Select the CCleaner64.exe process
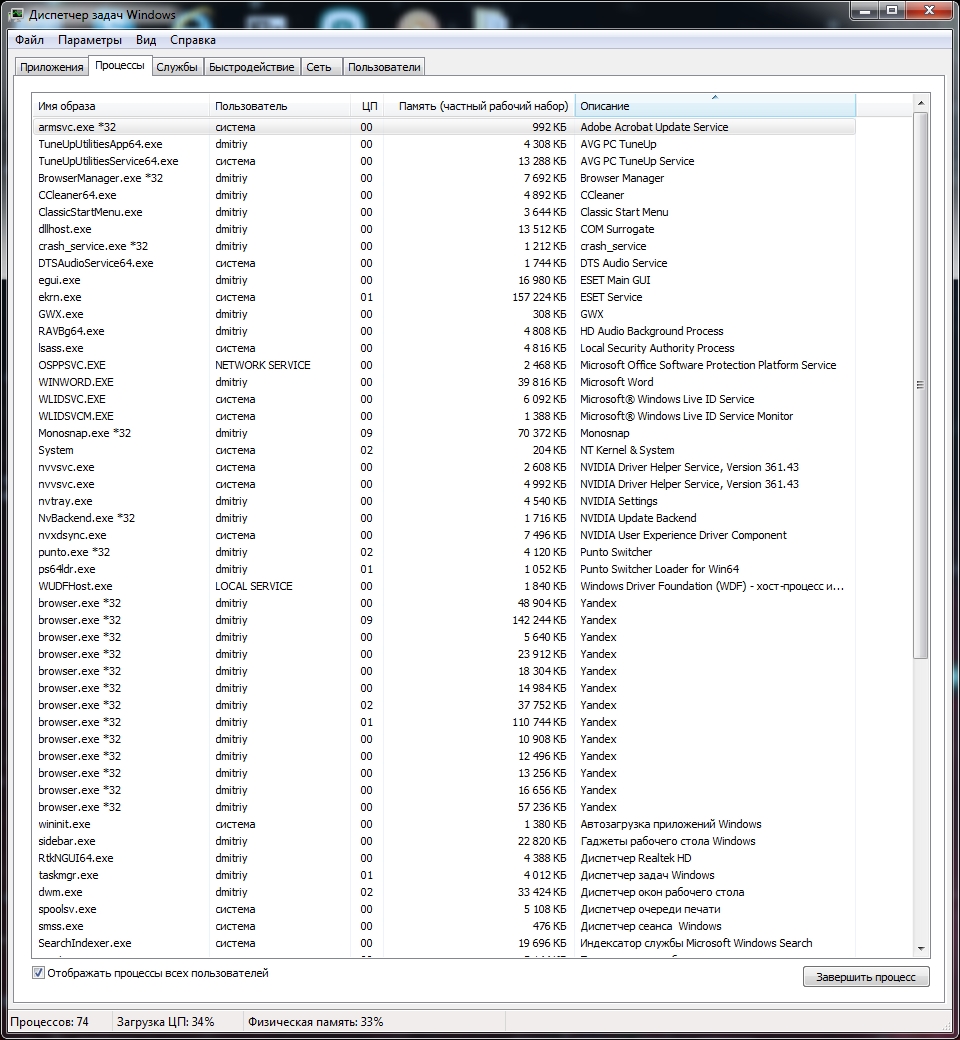960x1040 pixels. pos(77,195)
